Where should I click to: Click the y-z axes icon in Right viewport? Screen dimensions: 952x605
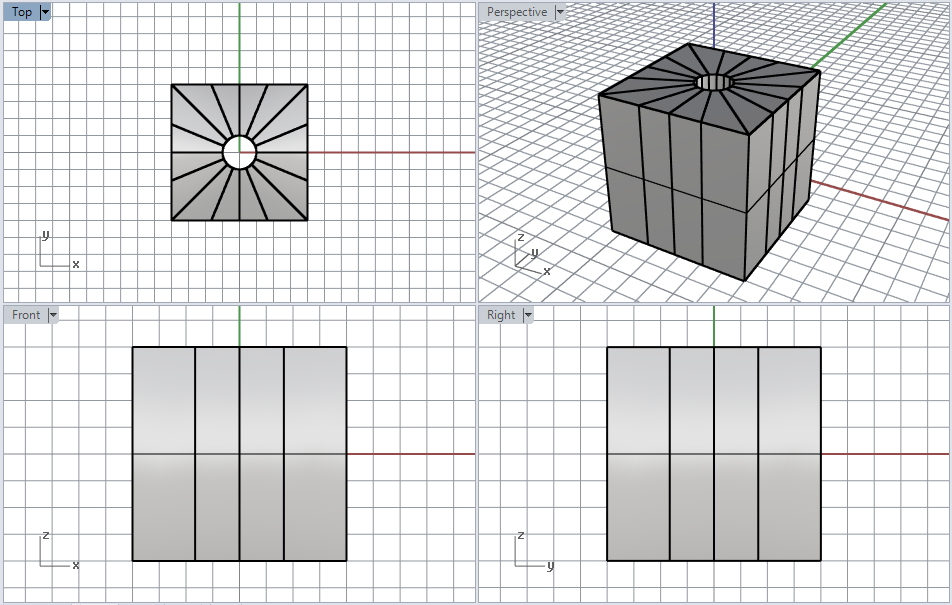(x=531, y=553)
